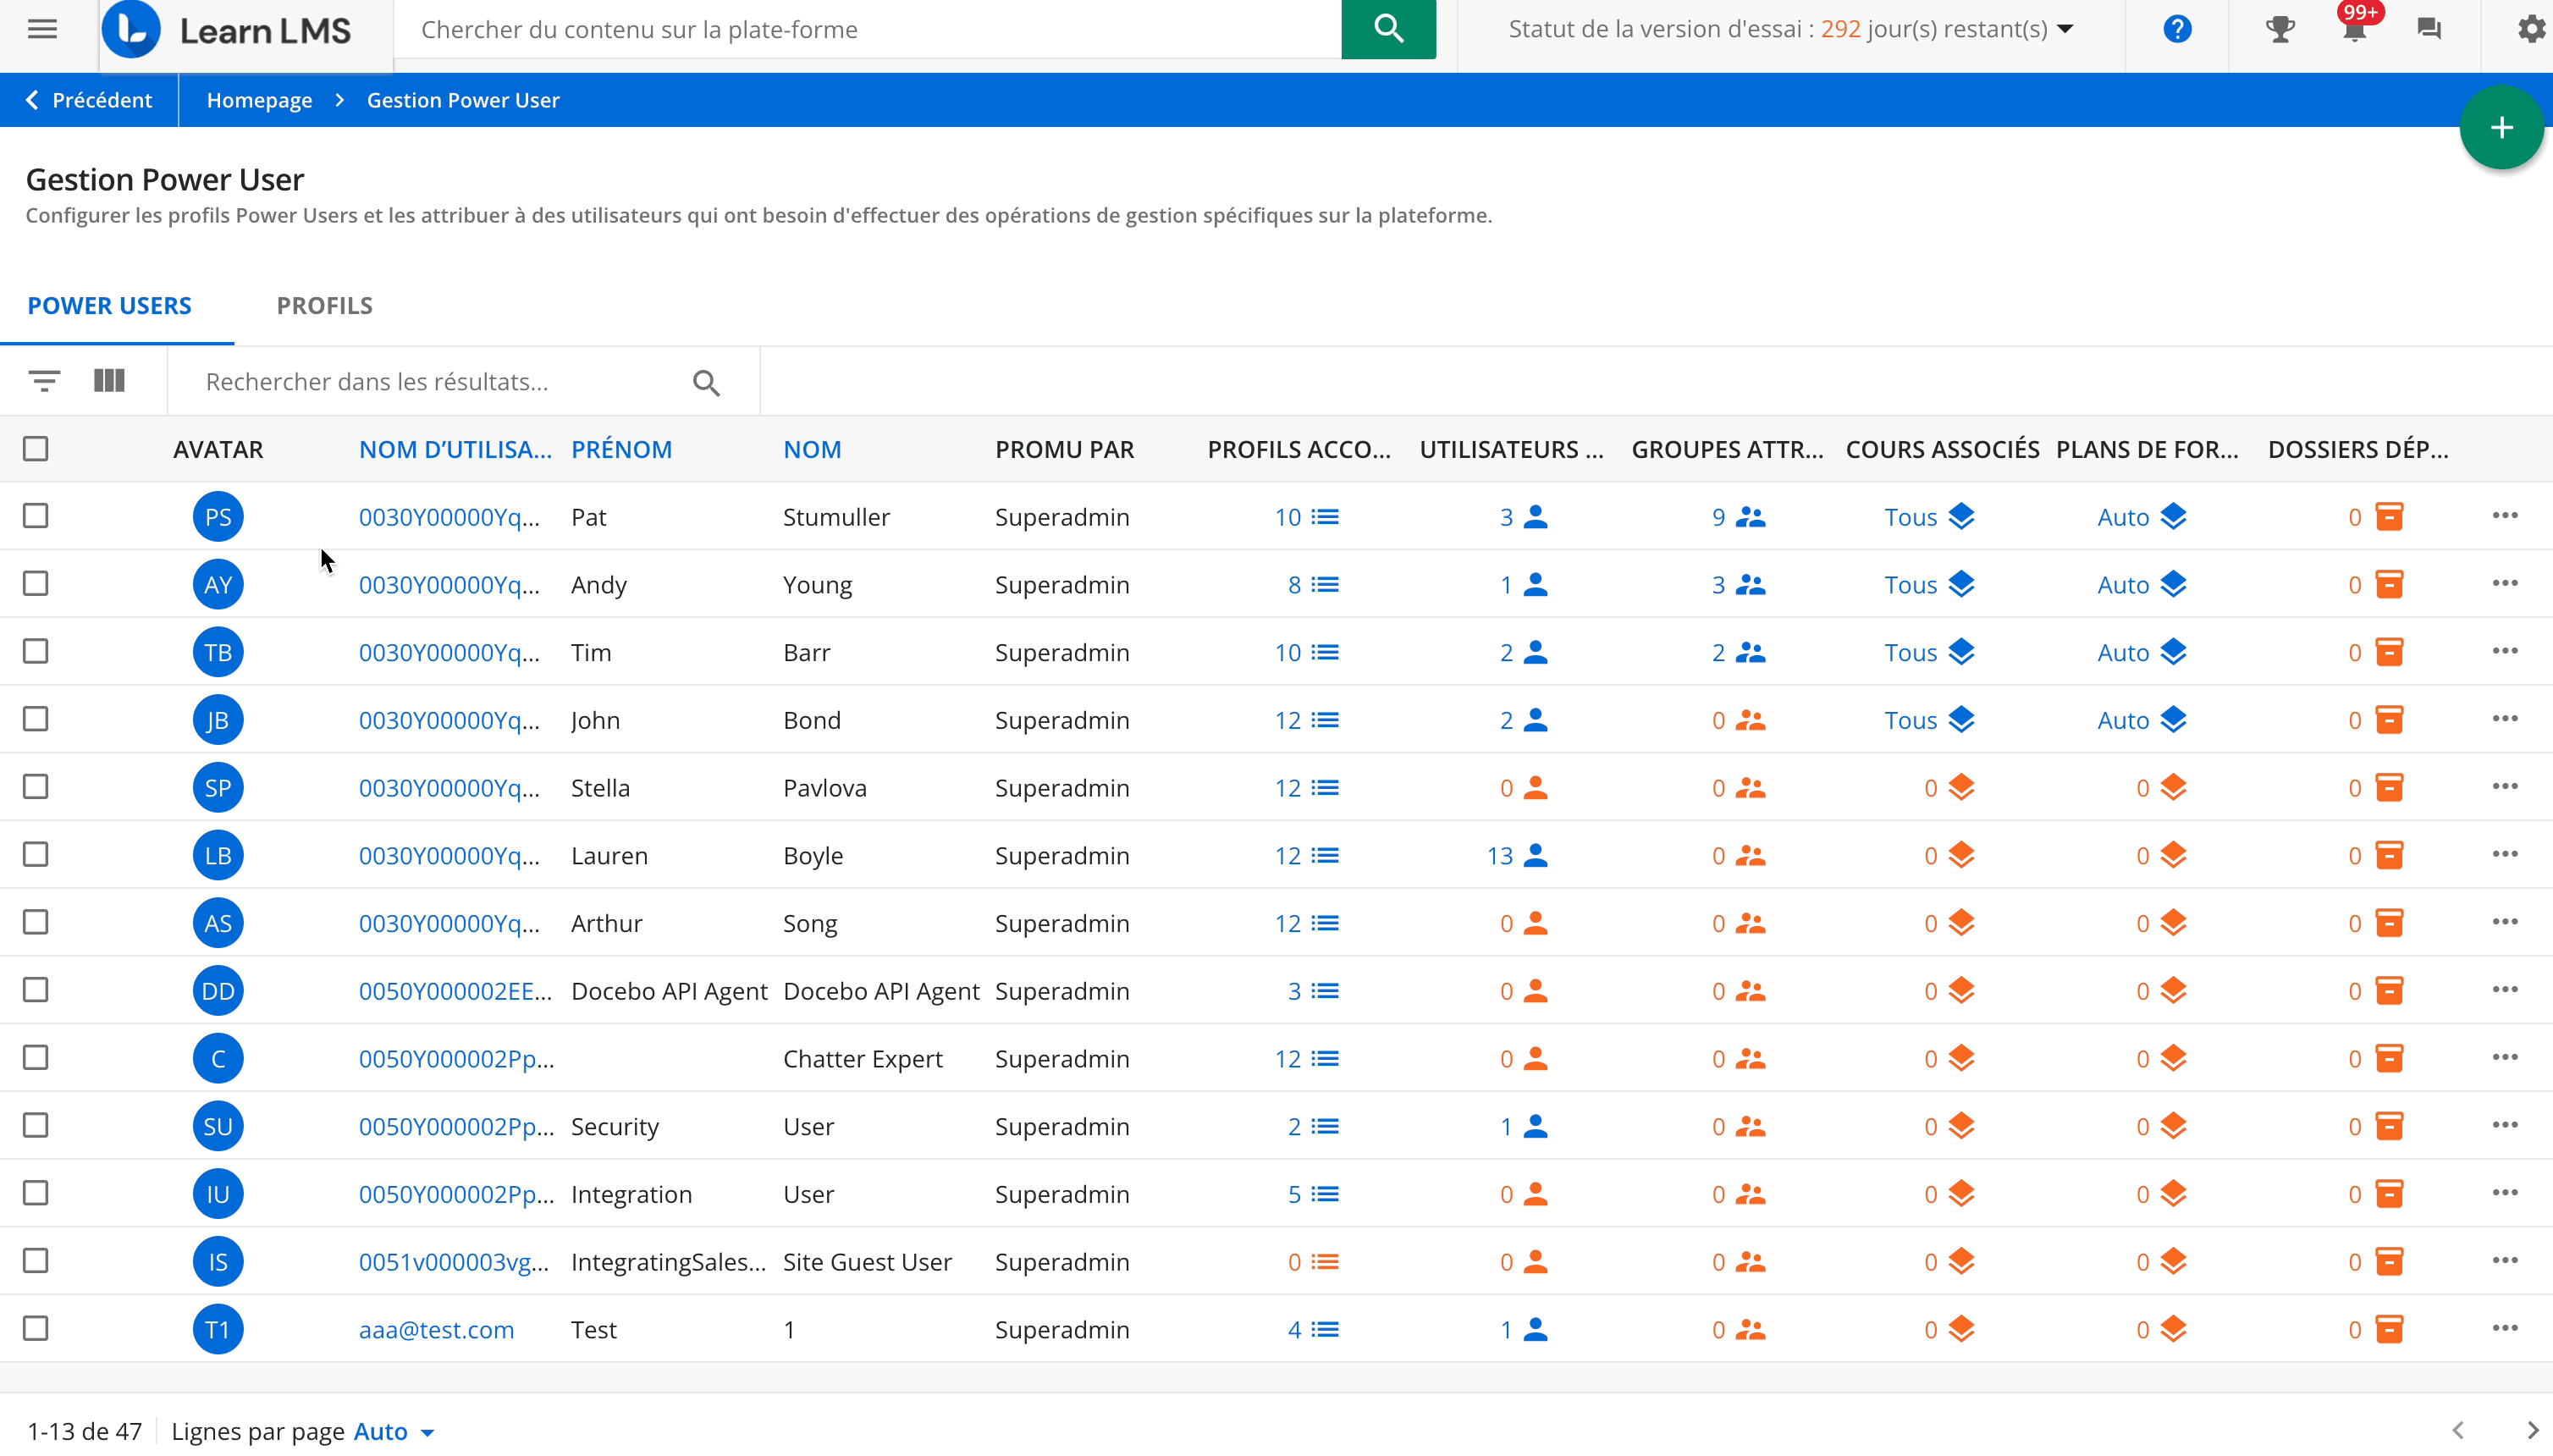Open Docebo API Agent's users icon

tap(1535, 991)
